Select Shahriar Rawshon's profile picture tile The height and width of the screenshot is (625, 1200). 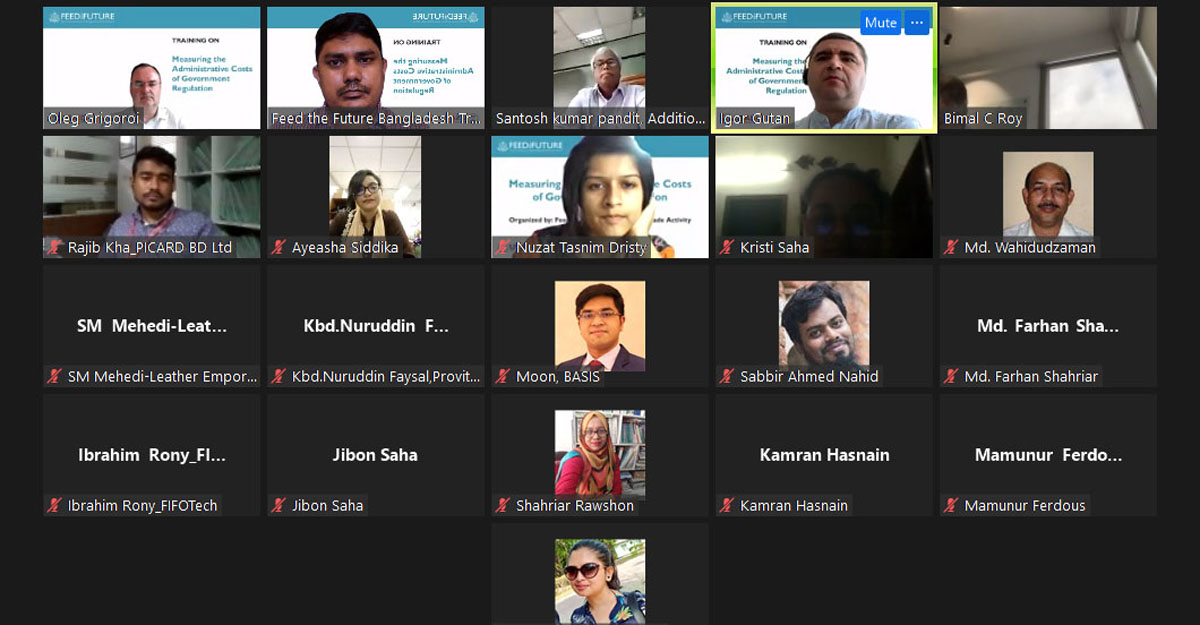[600, 455]
